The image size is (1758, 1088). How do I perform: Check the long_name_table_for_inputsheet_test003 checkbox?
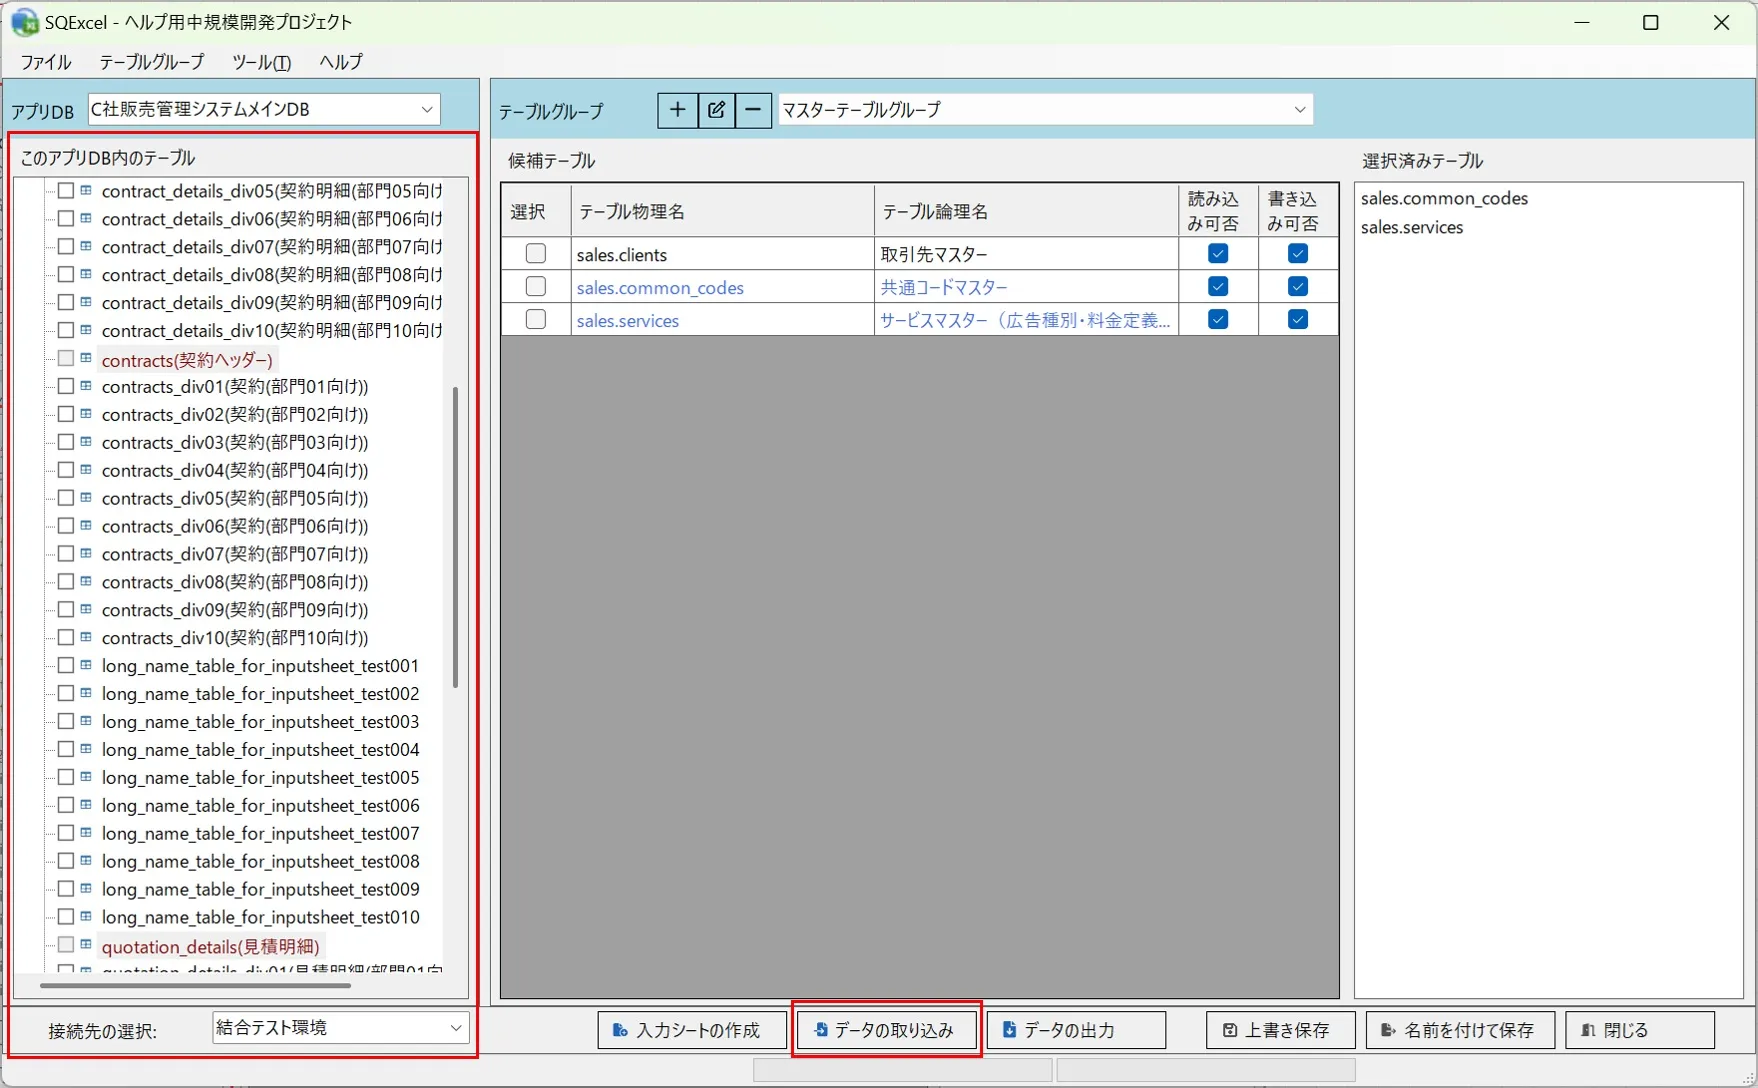pyautogui.click(x=66, y=721)
